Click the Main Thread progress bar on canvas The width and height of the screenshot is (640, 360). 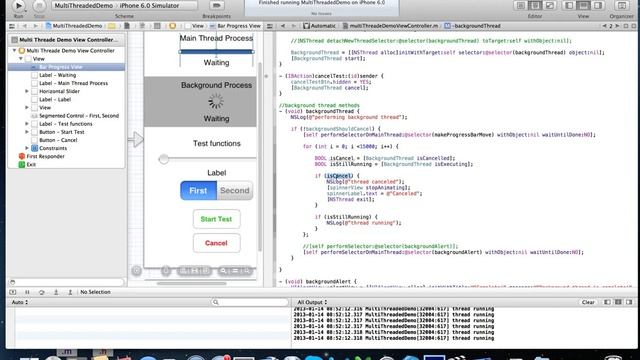[216, 52]
